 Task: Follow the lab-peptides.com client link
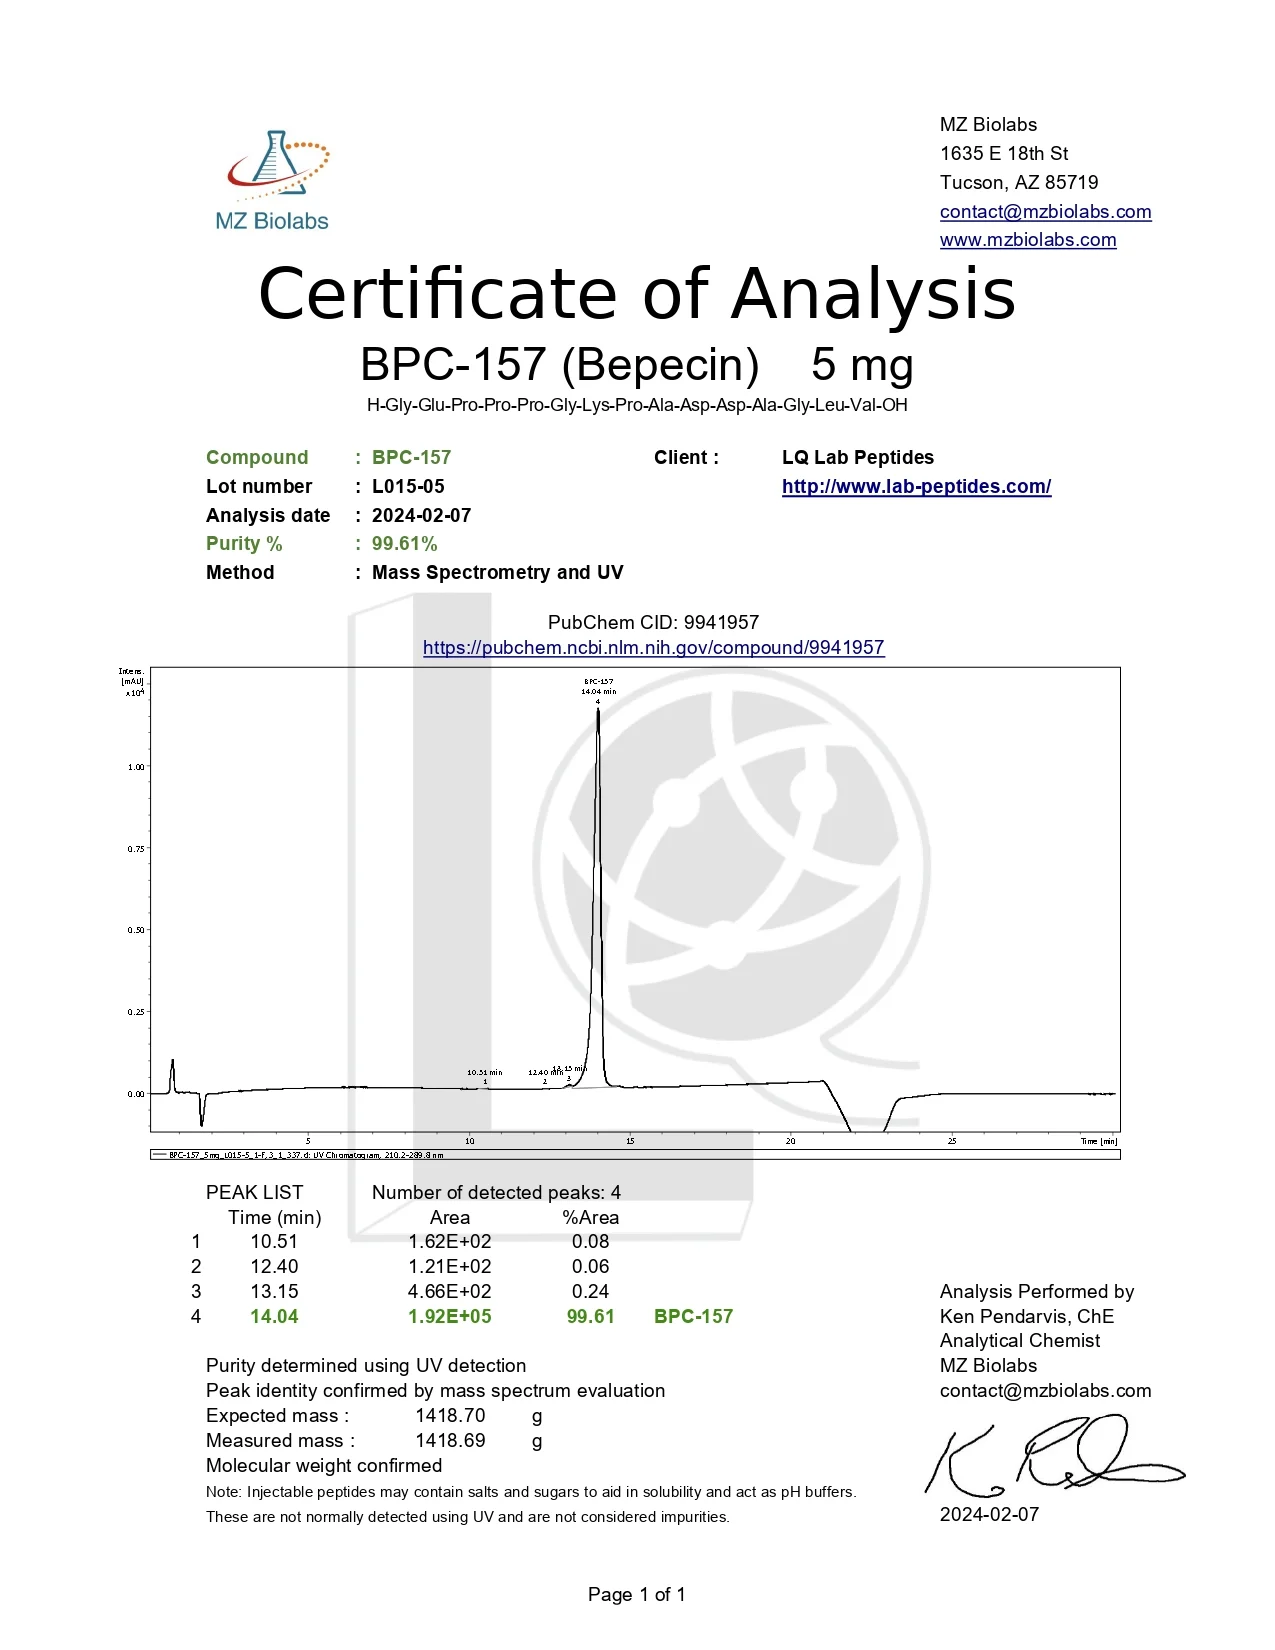click(x=916, y=487)
